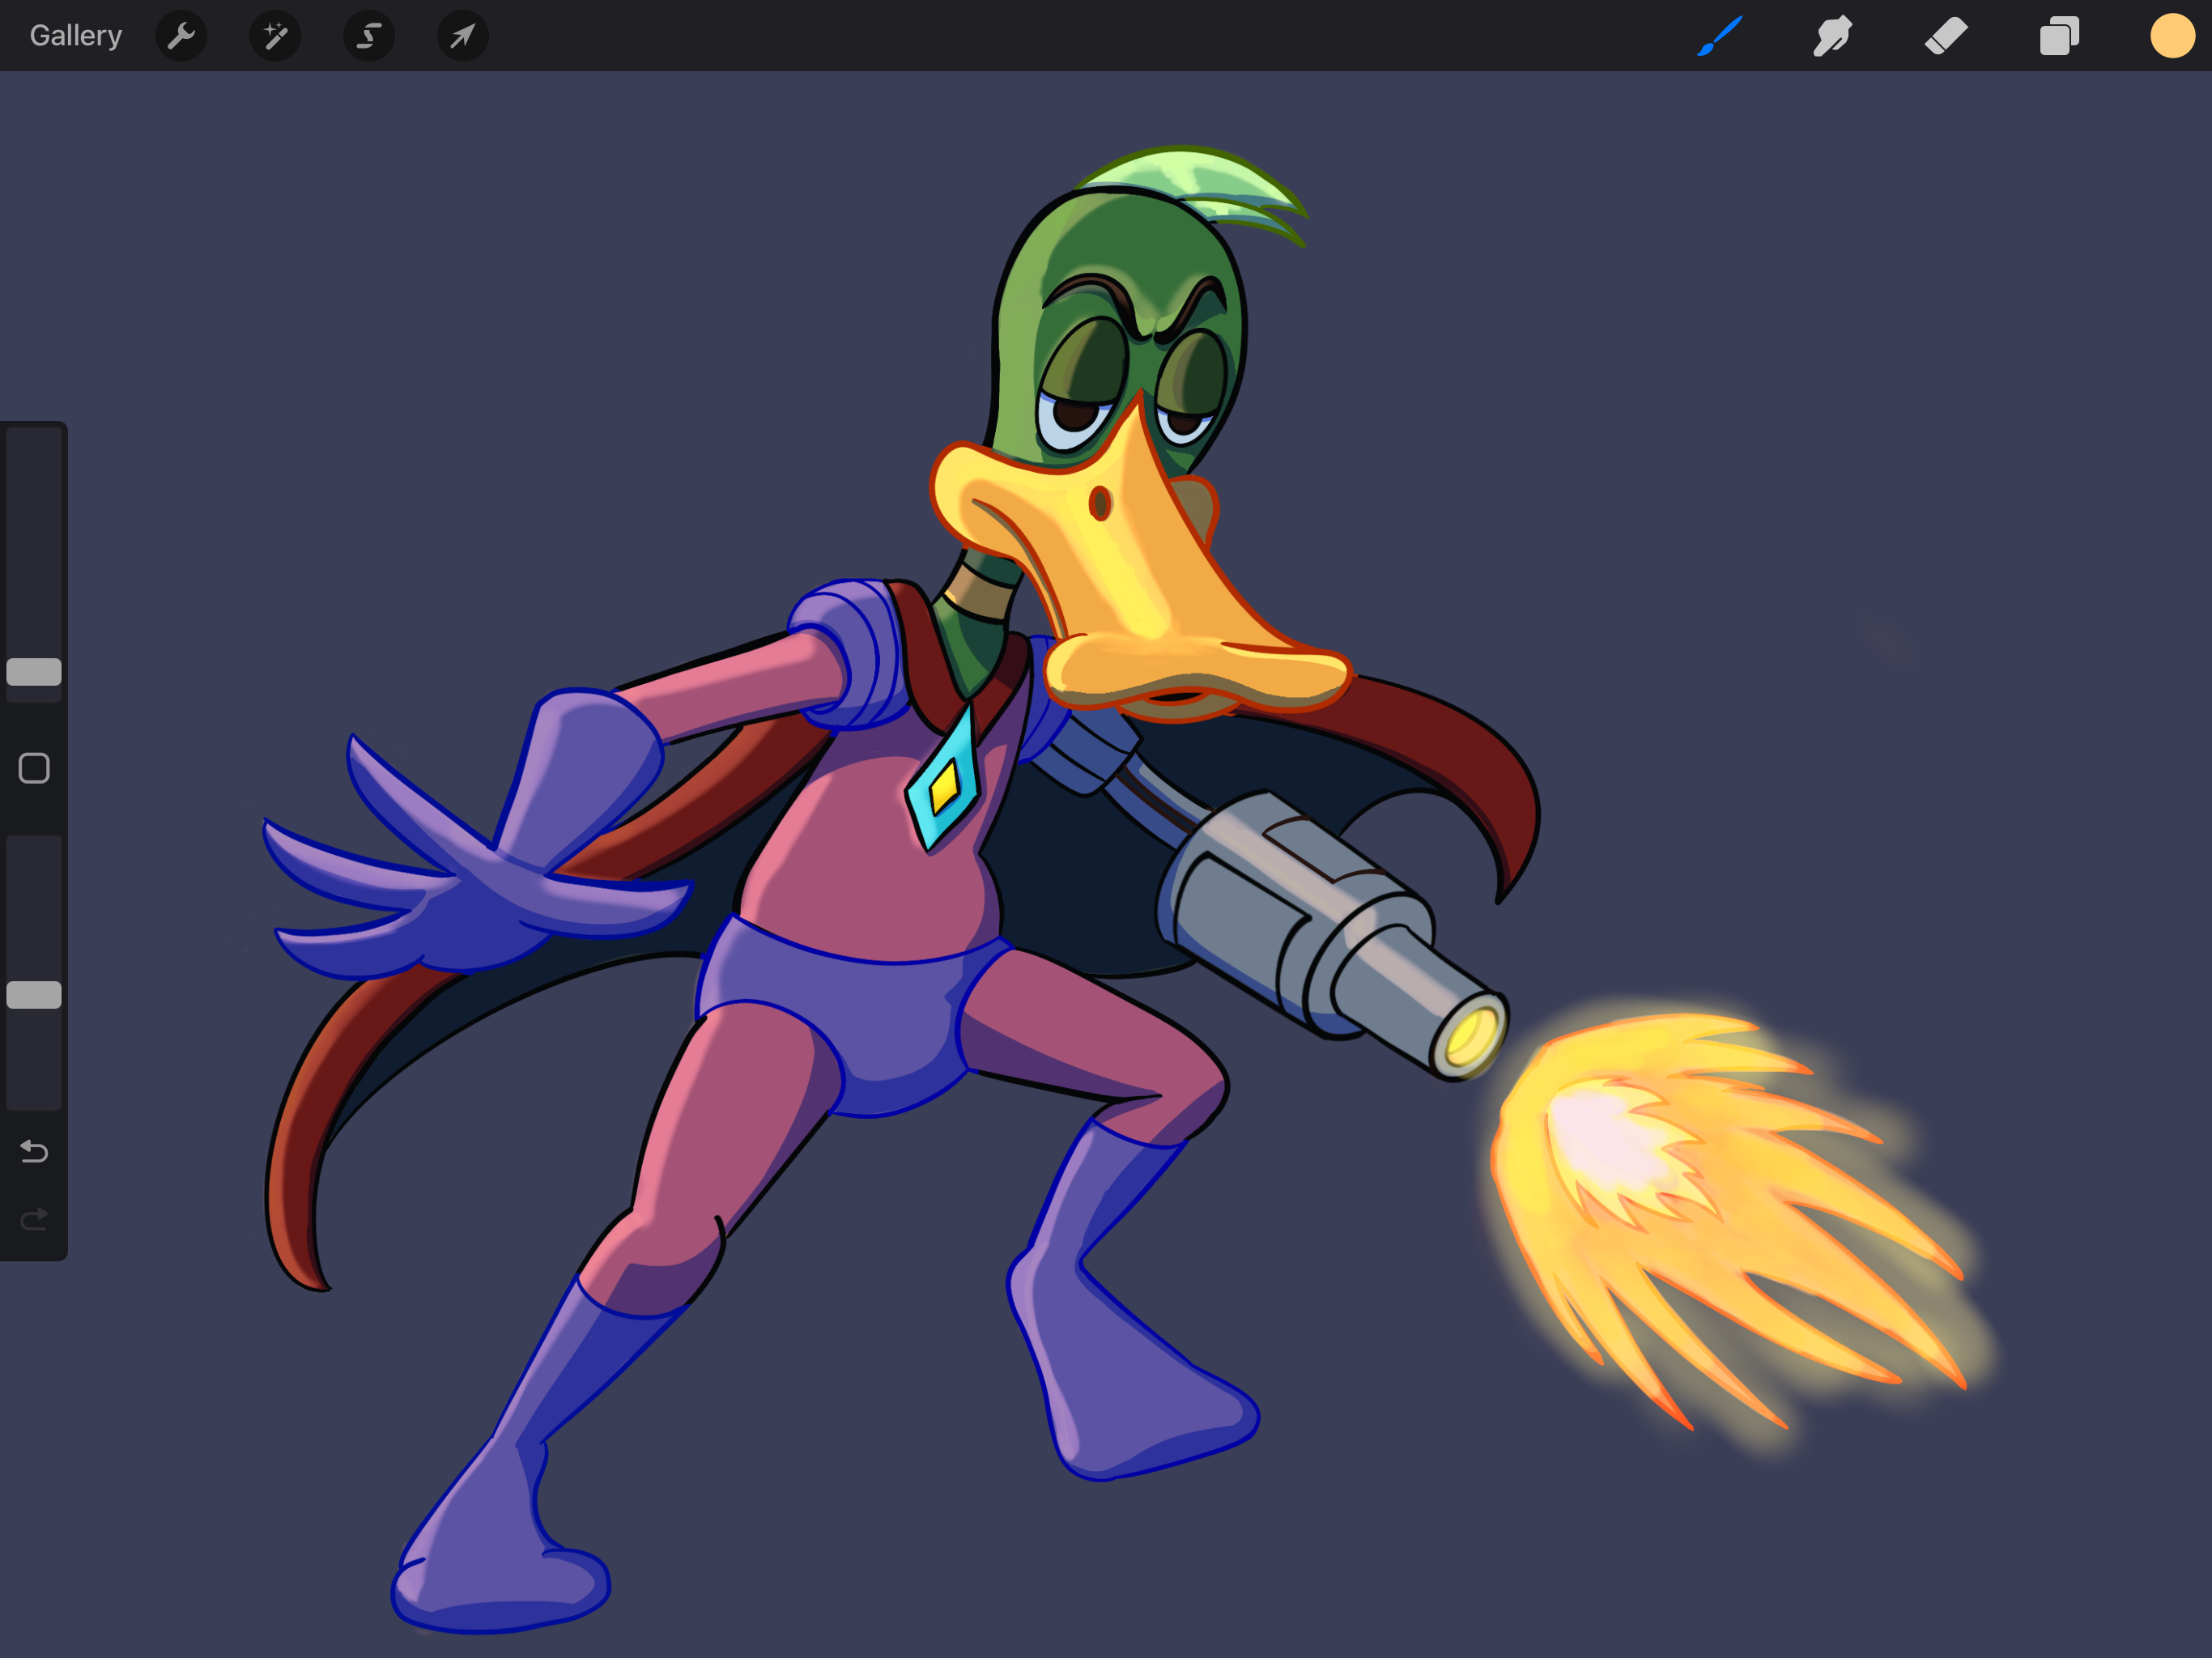Undo the last stroke
The image size is (2212, 1658).
point(34,1152)
